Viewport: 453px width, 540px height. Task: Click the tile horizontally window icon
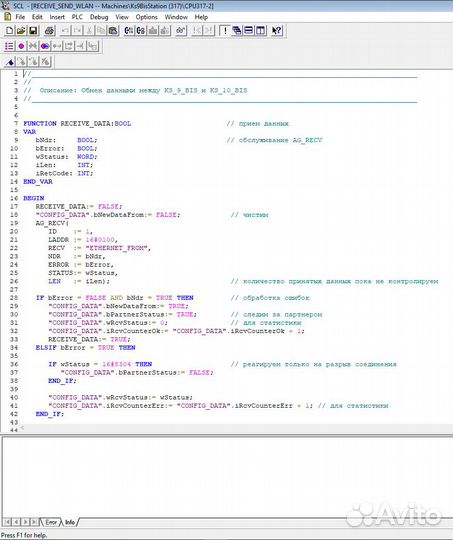pos(248,31)
